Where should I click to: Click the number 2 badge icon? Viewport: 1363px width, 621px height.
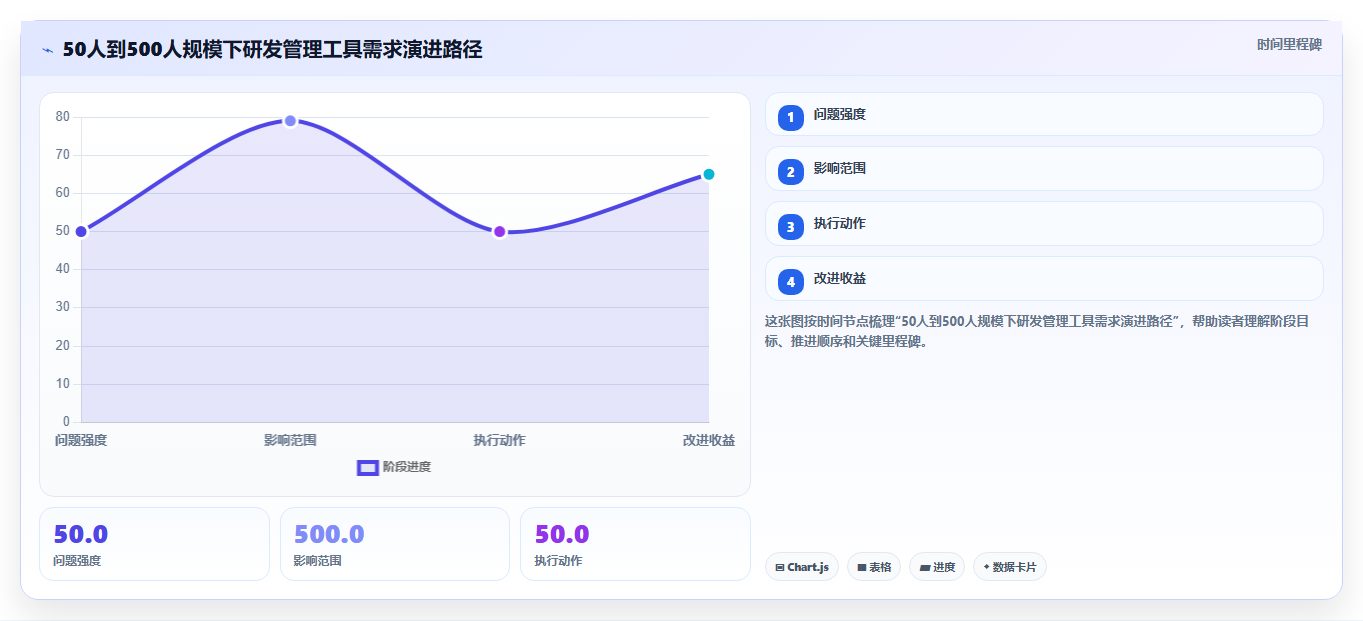coord(791,172)
